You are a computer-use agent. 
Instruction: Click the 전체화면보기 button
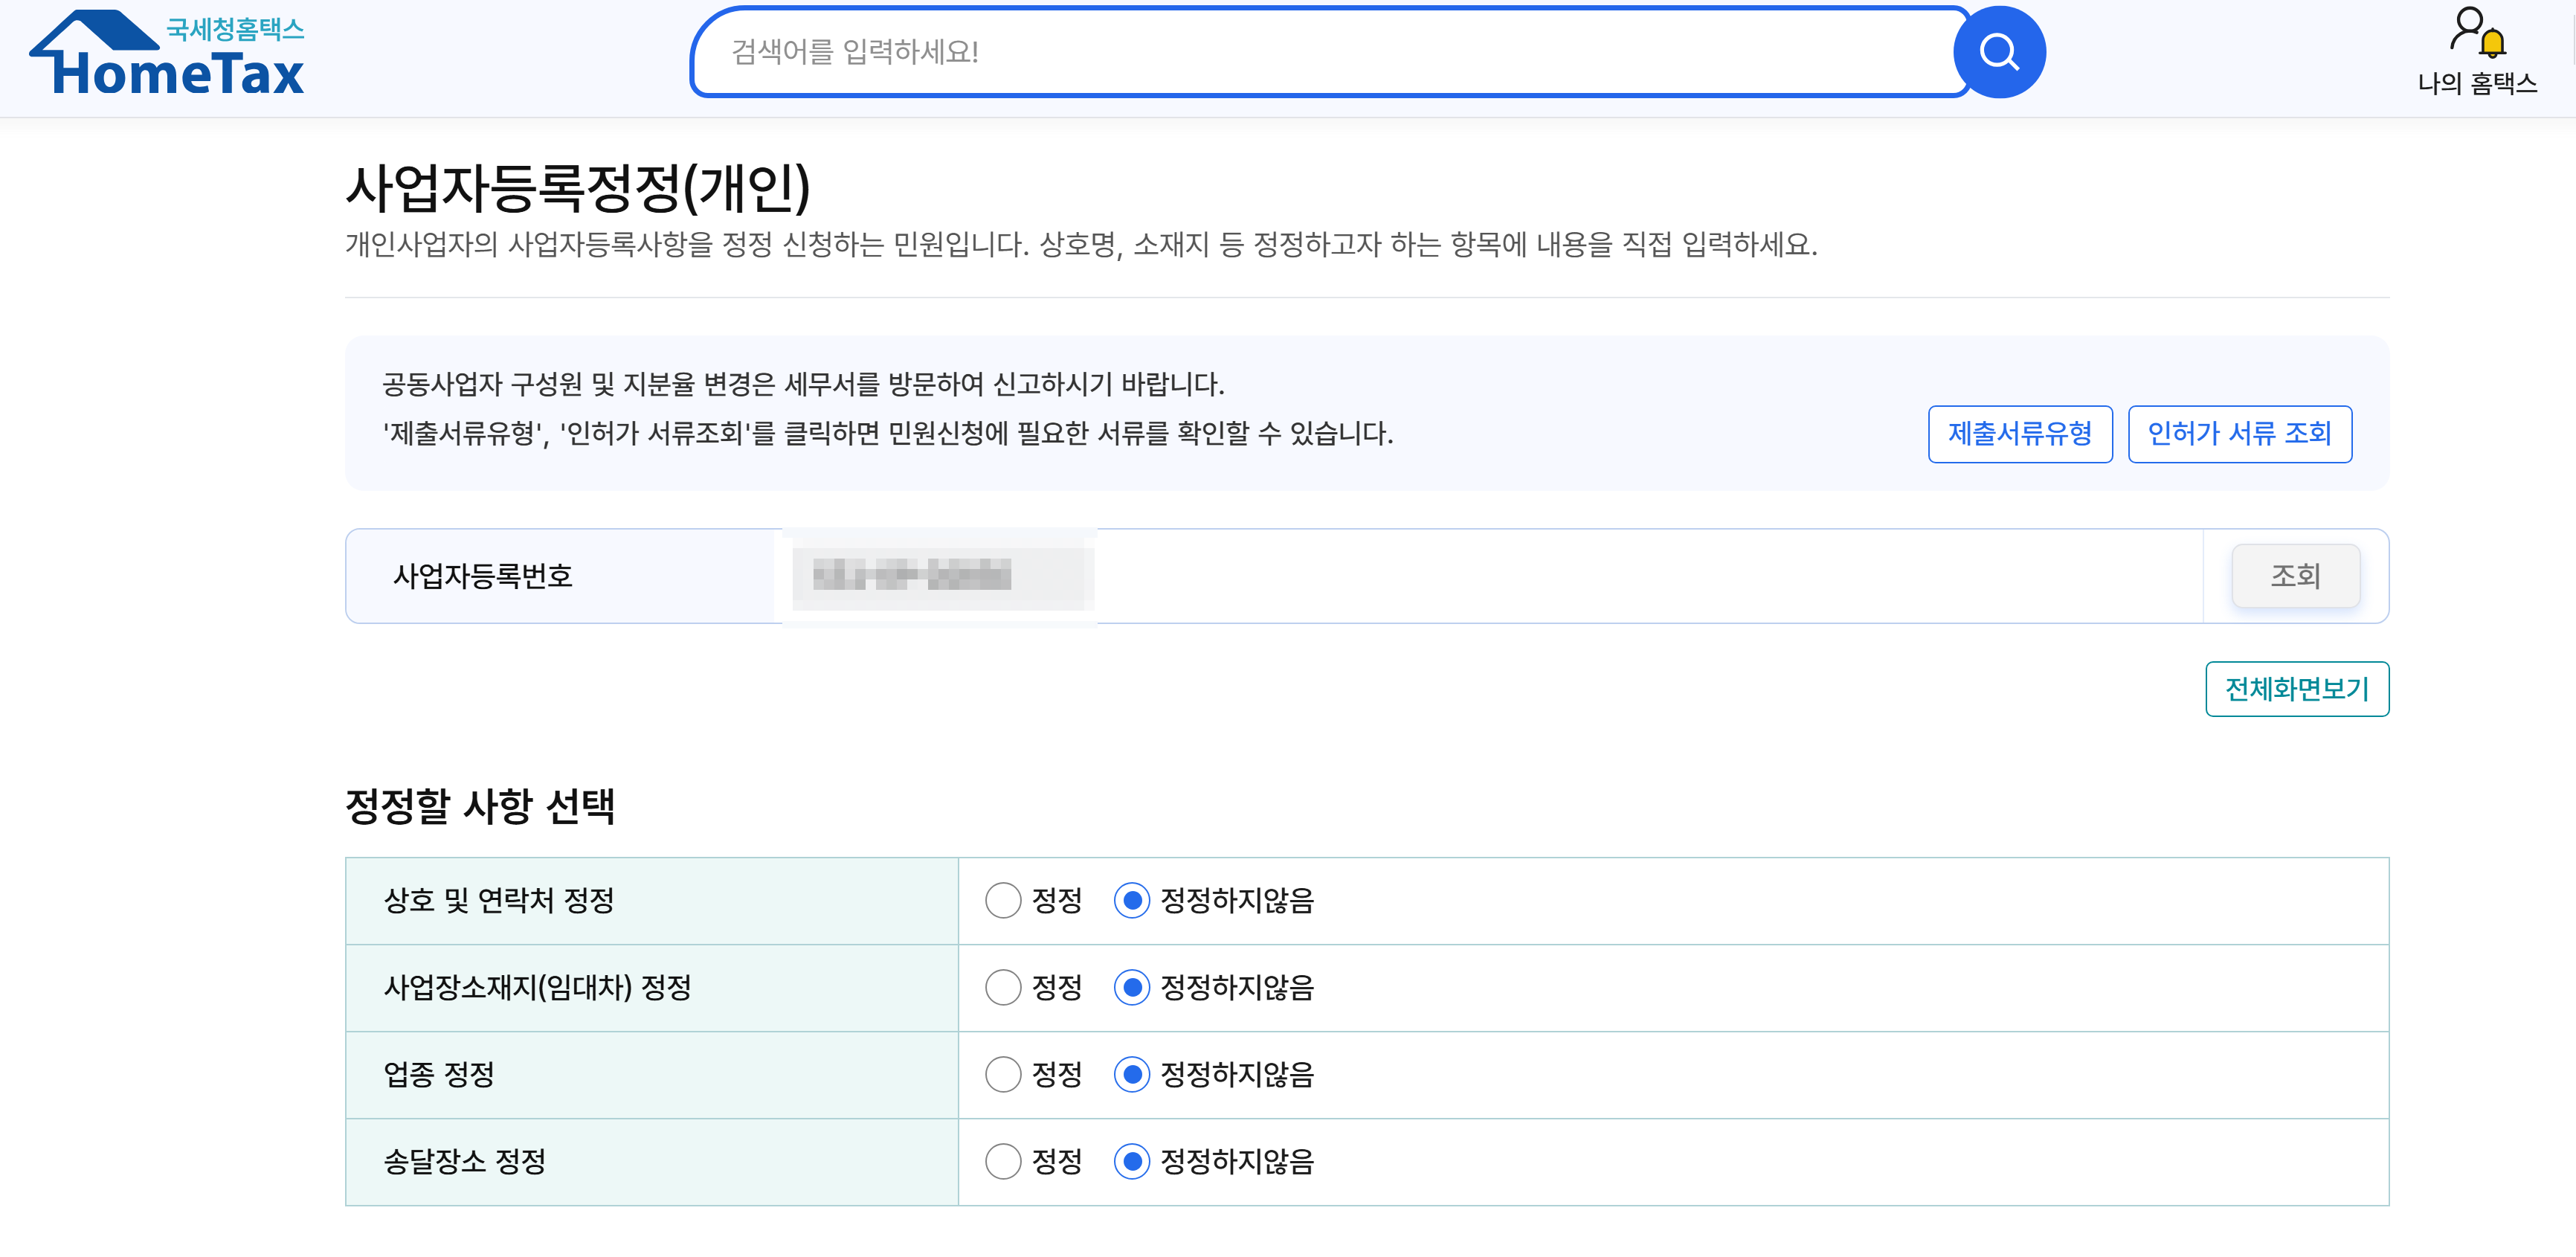click(x=2296, y=689)
